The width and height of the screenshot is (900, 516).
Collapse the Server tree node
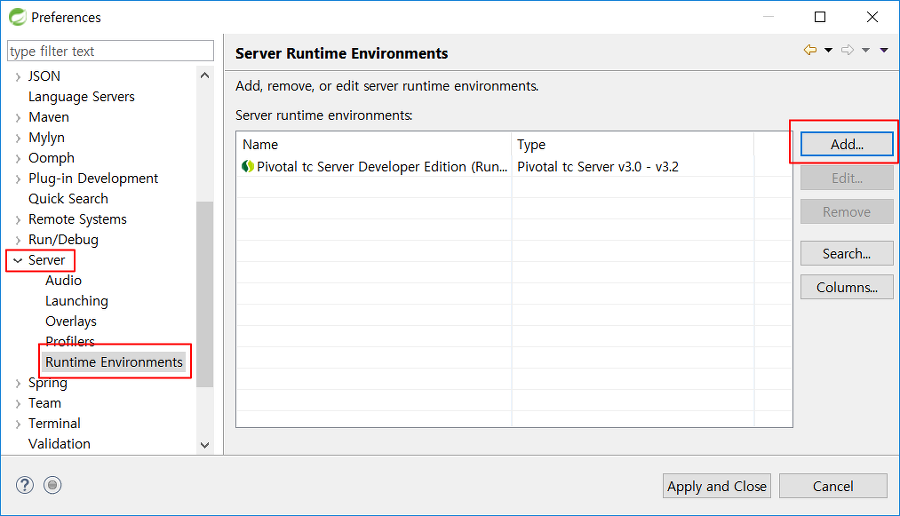18,261
